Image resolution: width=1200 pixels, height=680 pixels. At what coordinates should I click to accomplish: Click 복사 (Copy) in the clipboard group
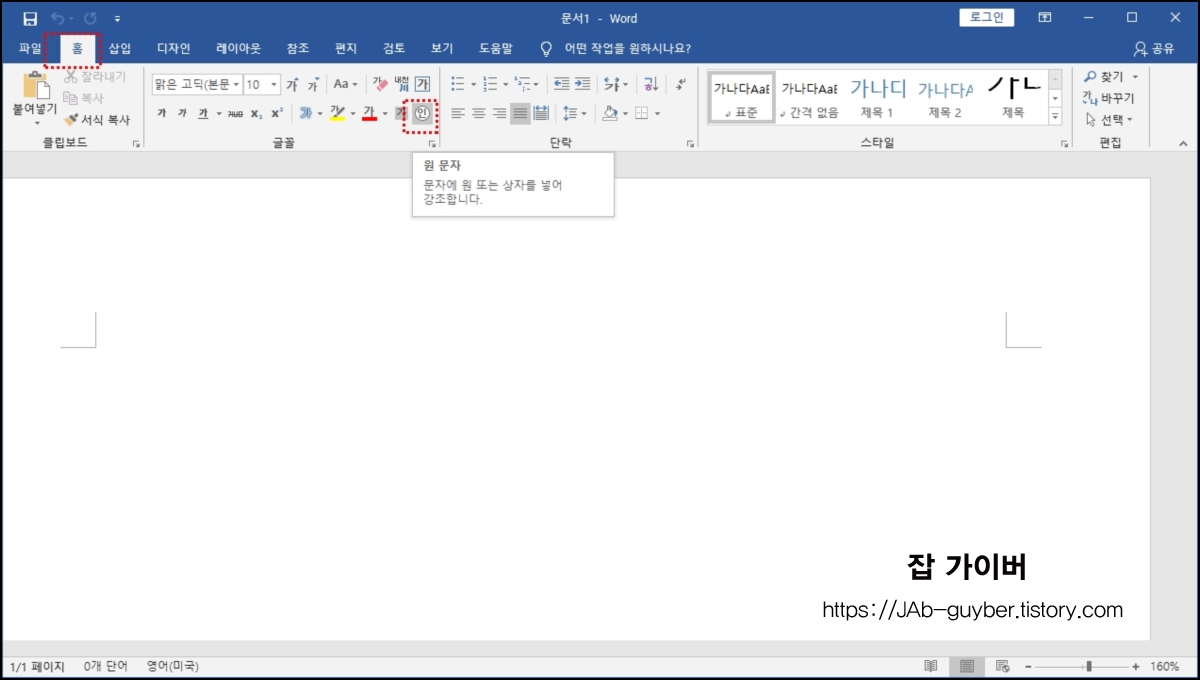pos(83,98)
